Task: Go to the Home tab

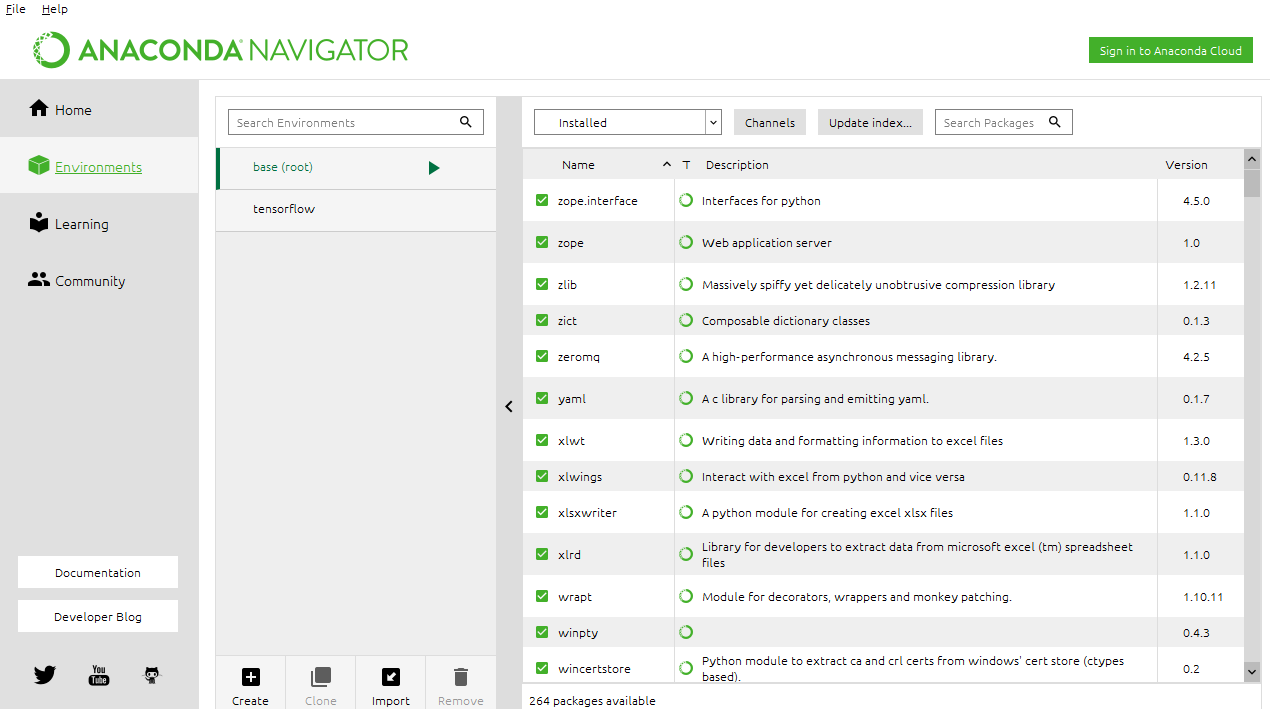Action: pyautogui.click(x=99, y=109)
